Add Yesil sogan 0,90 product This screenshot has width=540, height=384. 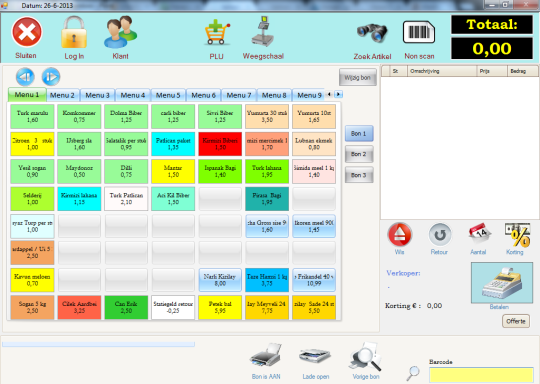tap(32, 171)
